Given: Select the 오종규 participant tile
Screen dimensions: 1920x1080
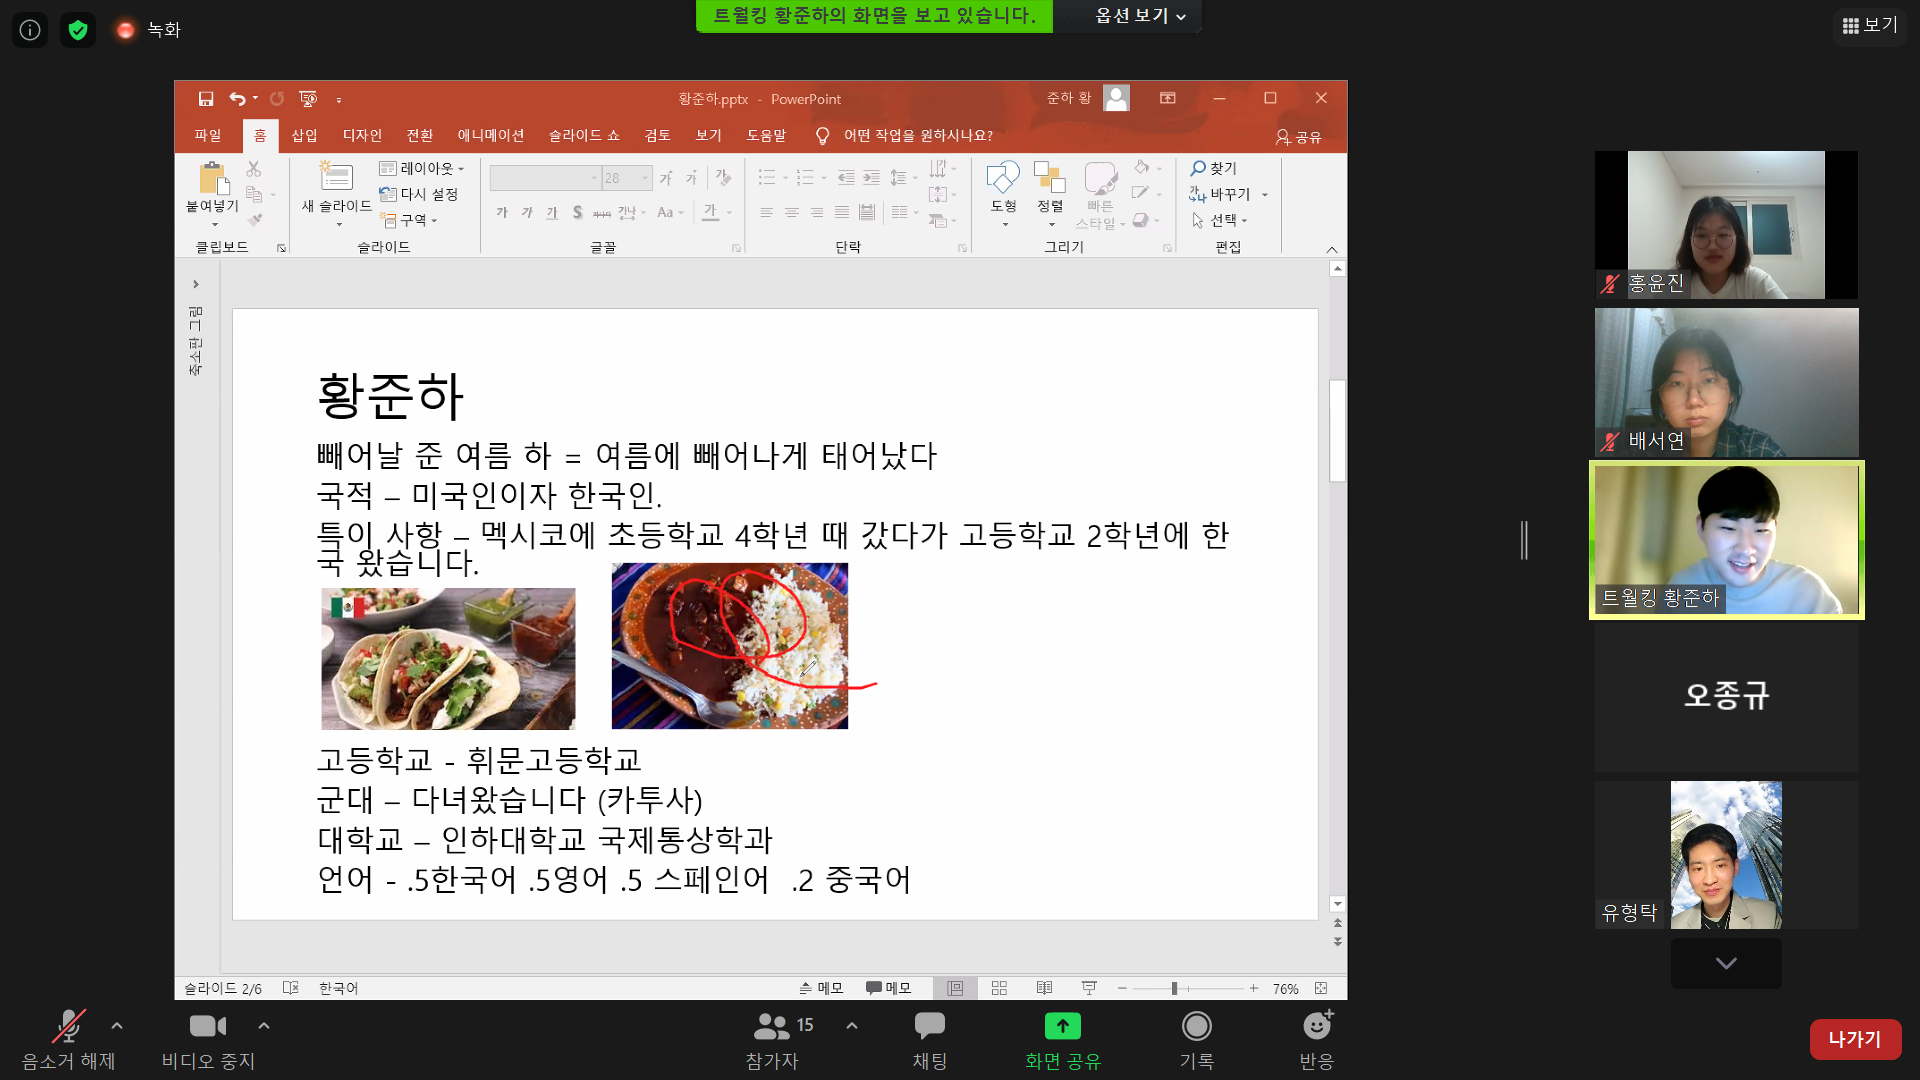Looking at the screenshot, I should (1726, 696).
